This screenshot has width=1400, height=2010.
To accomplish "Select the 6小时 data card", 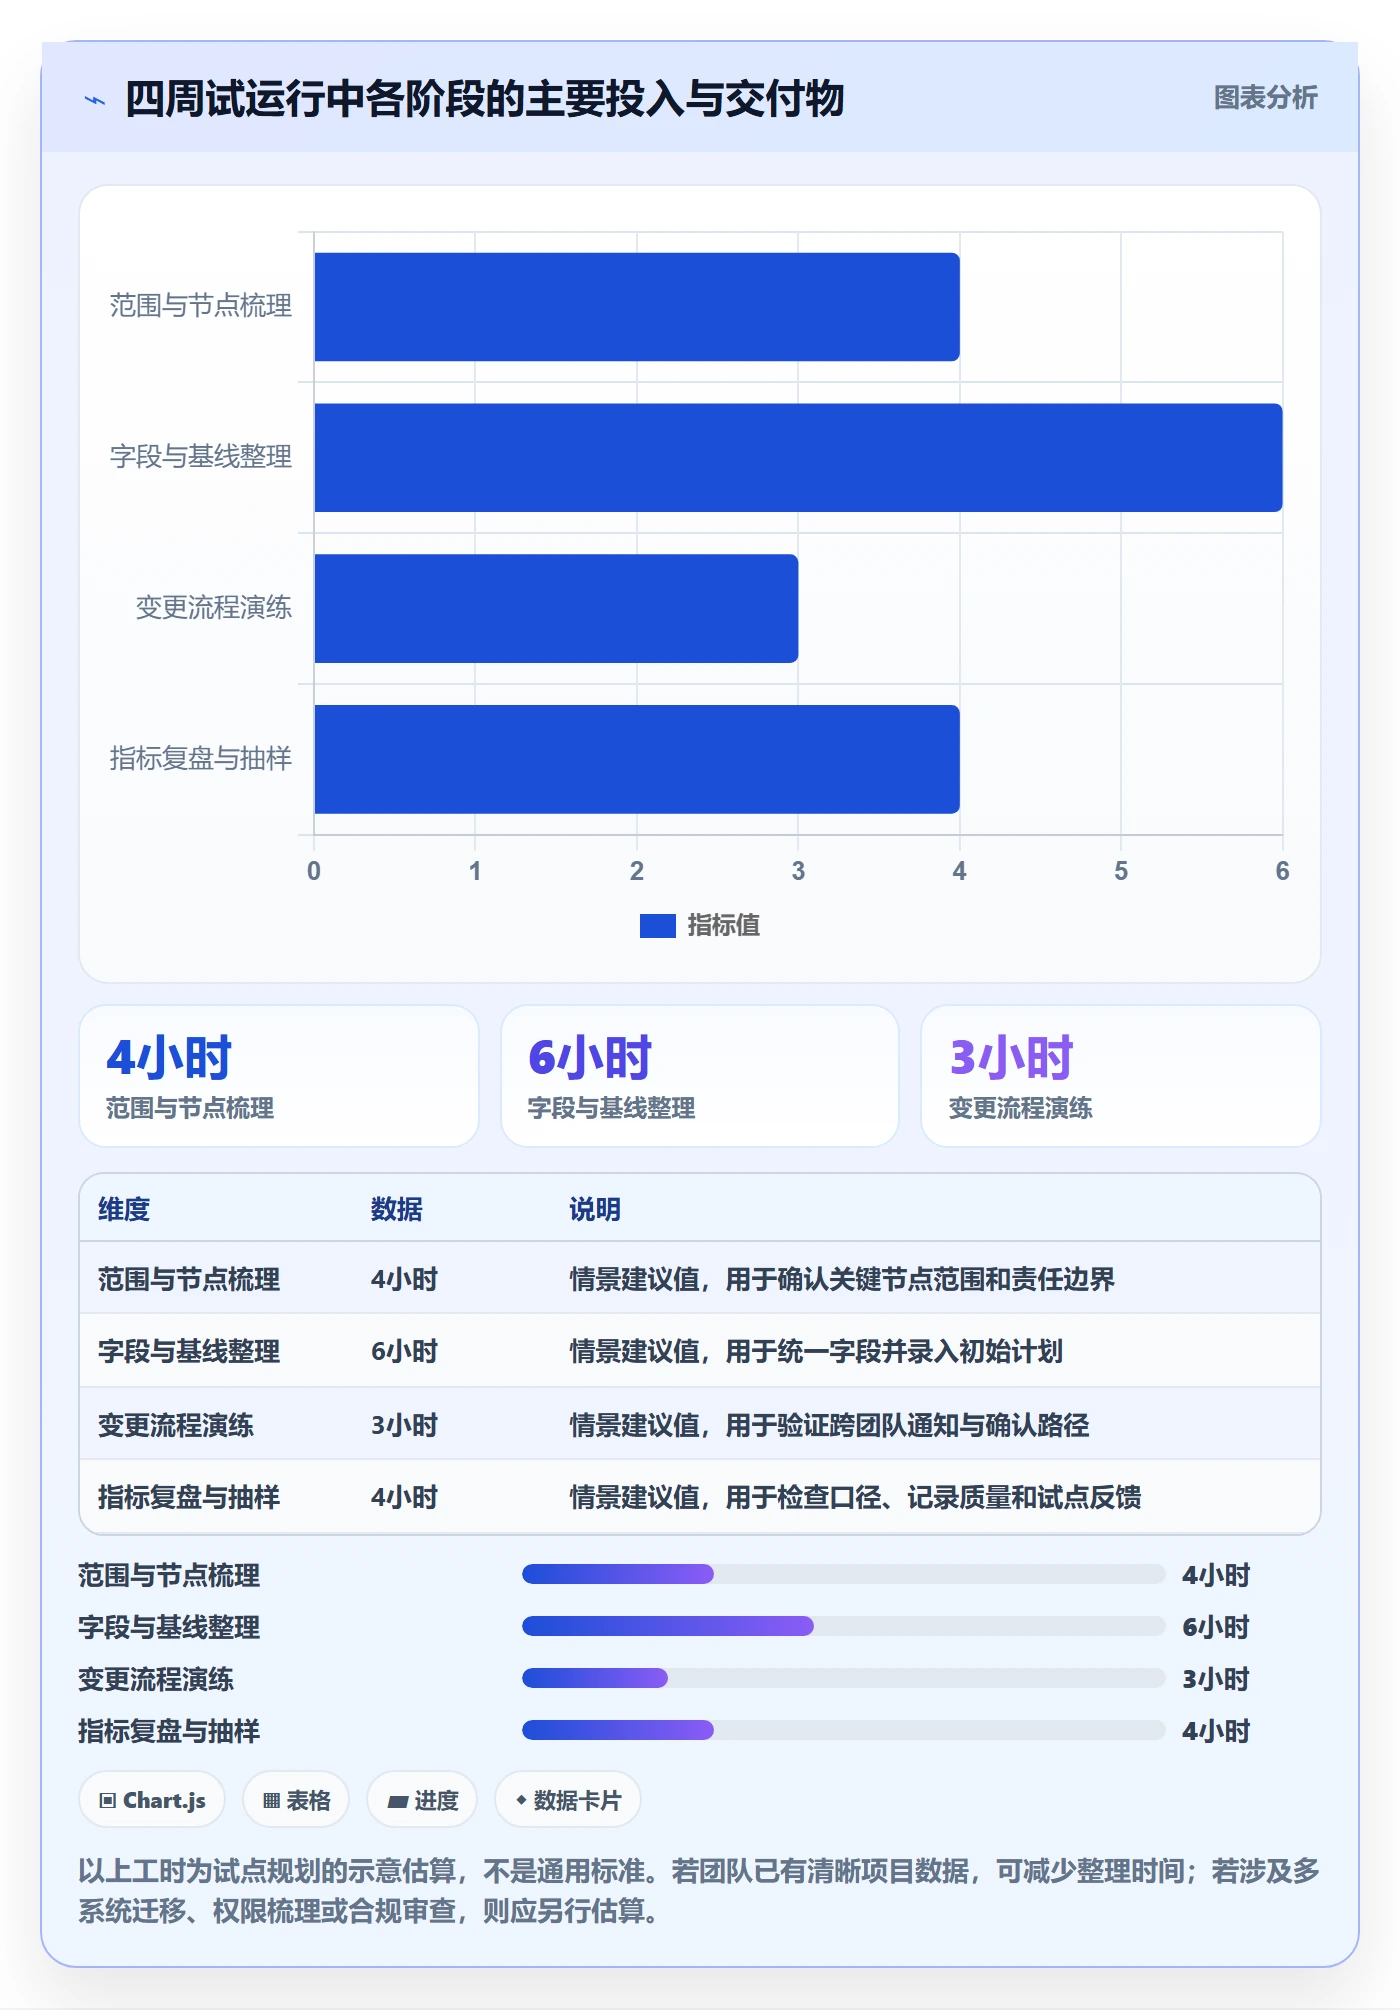I will click(x=700, y=1076).
